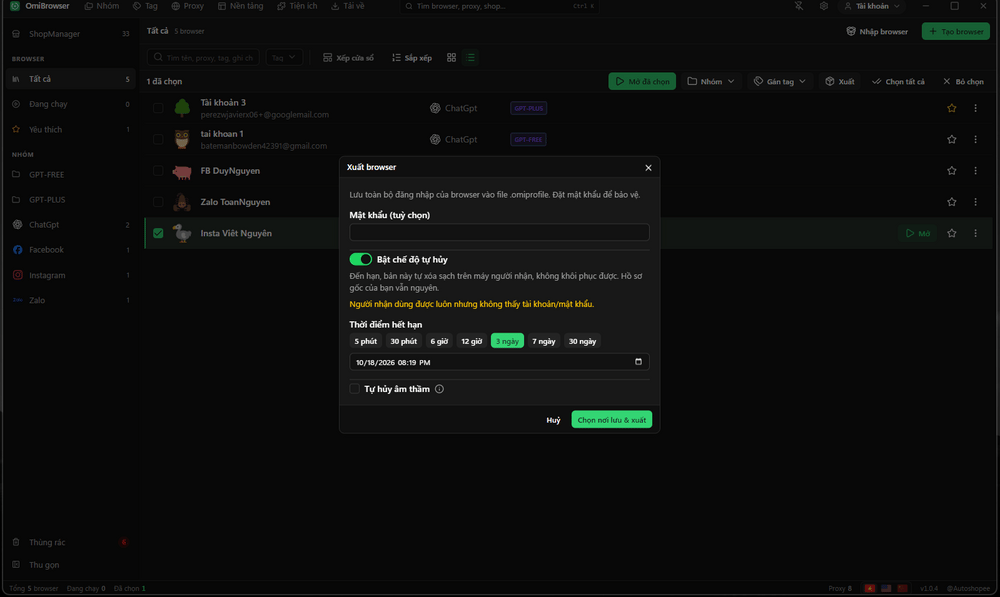This screenshot has width=1000, height=597.
Task: Open the settings gear in title bar
Action: 823,6
